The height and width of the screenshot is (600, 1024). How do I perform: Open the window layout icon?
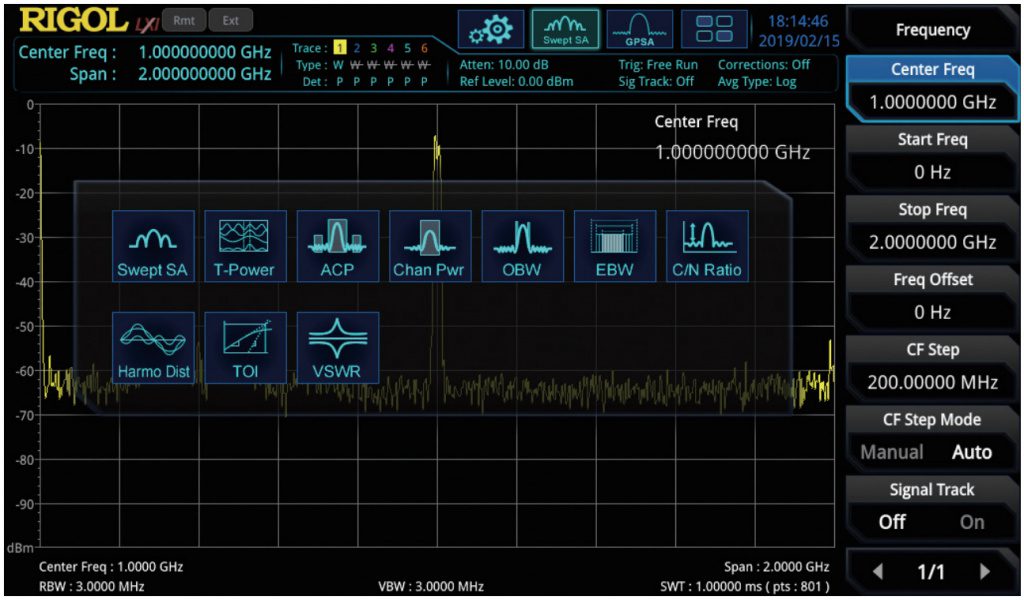point(714,29)
